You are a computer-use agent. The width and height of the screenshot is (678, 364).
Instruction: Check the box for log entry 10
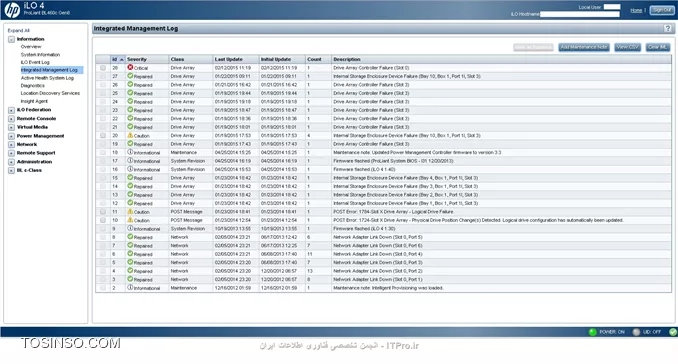[x=103, y=220]
